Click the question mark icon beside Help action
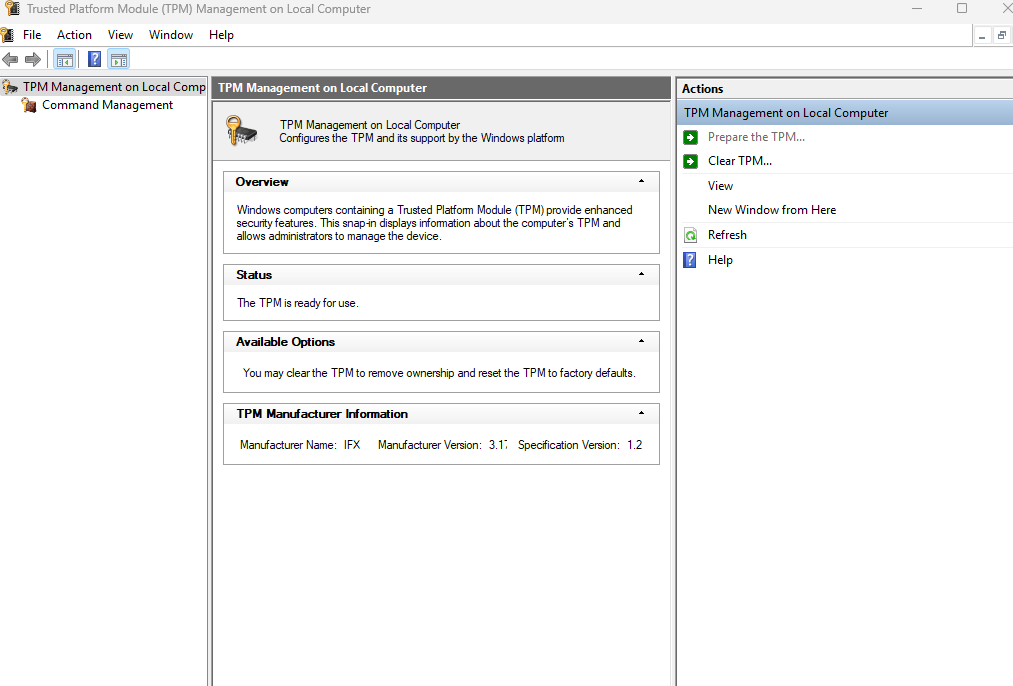This screenshot has height=686, width=1013. [x=690, y=260]
